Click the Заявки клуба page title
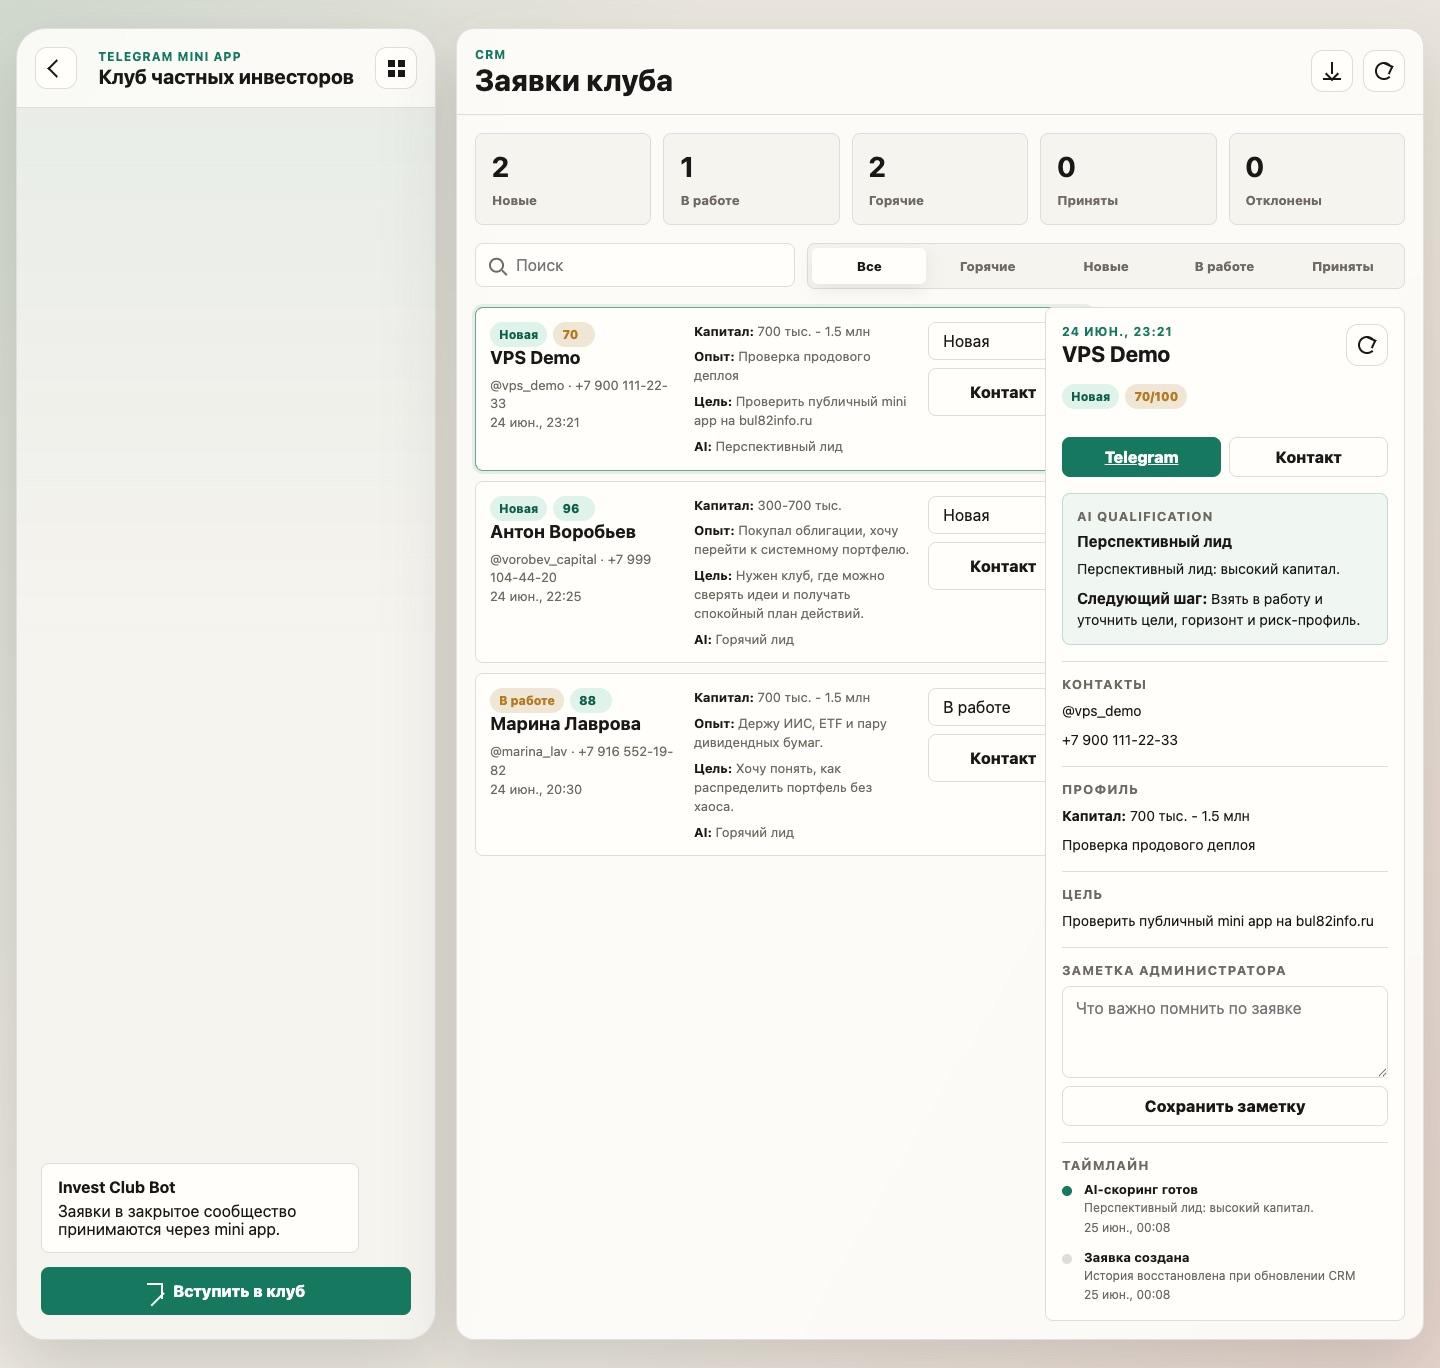Image resolution: width=1440 pixels, height=1368 pixels. pyautogui.click(x=574, y=81)
